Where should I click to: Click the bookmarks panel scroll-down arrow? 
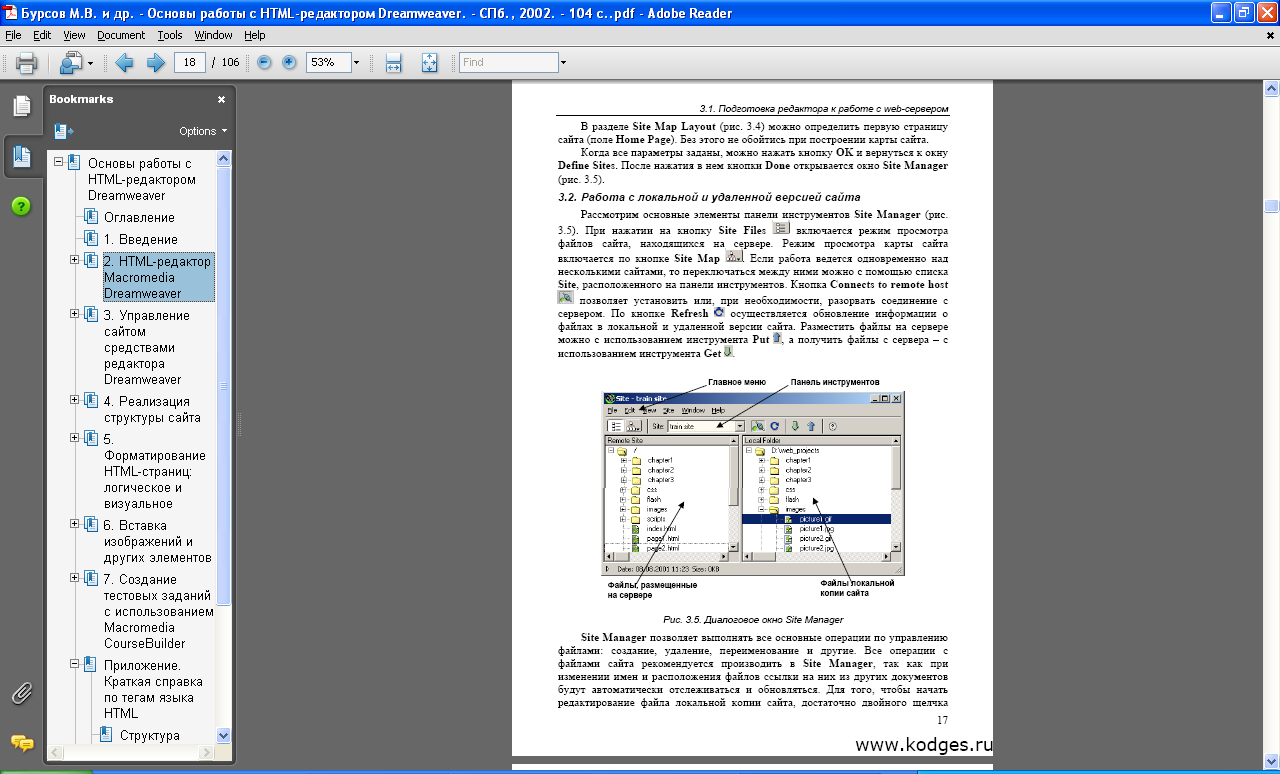tap(224, 735)
